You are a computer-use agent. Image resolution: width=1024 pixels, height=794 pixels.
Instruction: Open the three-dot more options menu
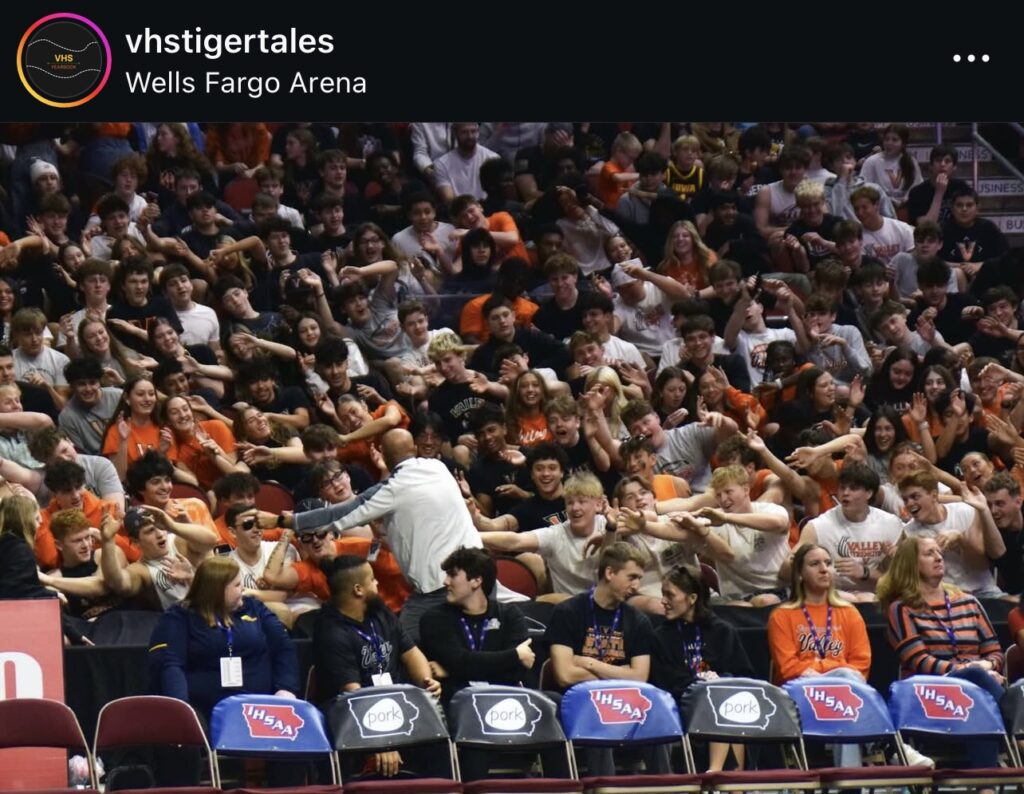coord(970,58)
